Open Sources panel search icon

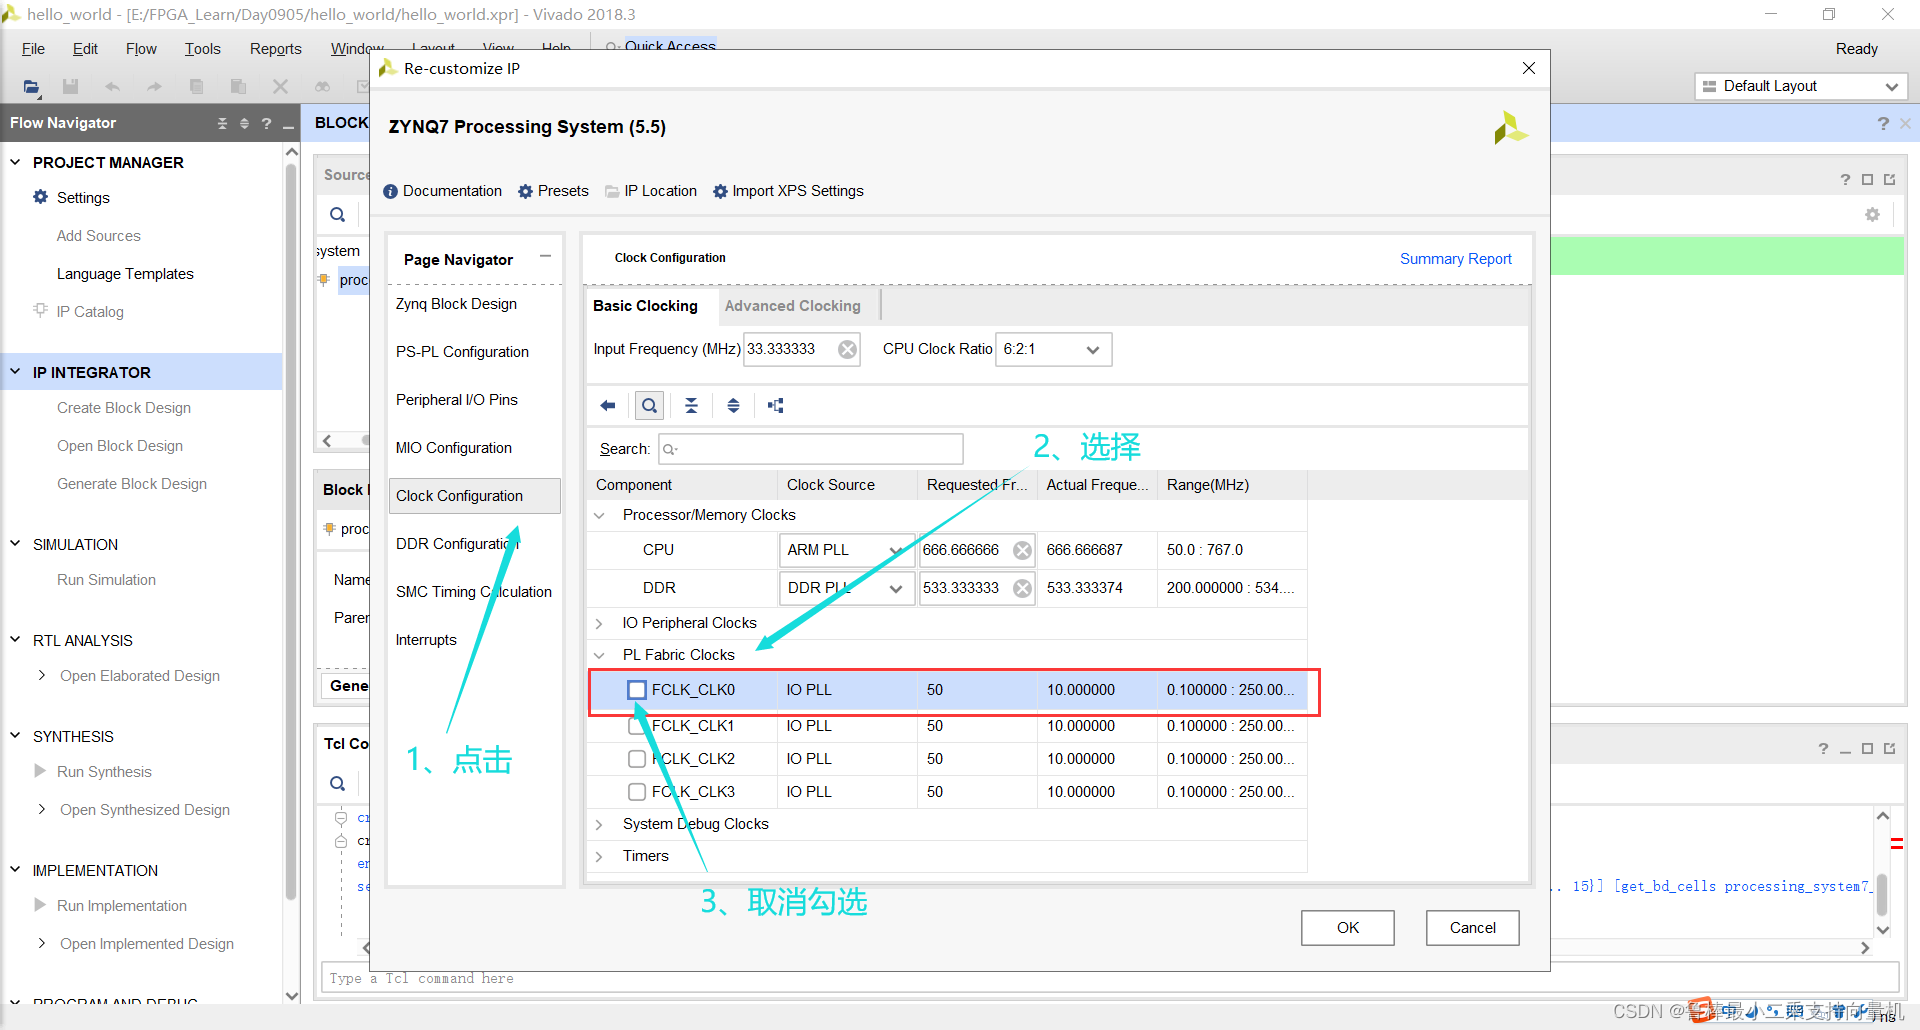click(338, 214)
